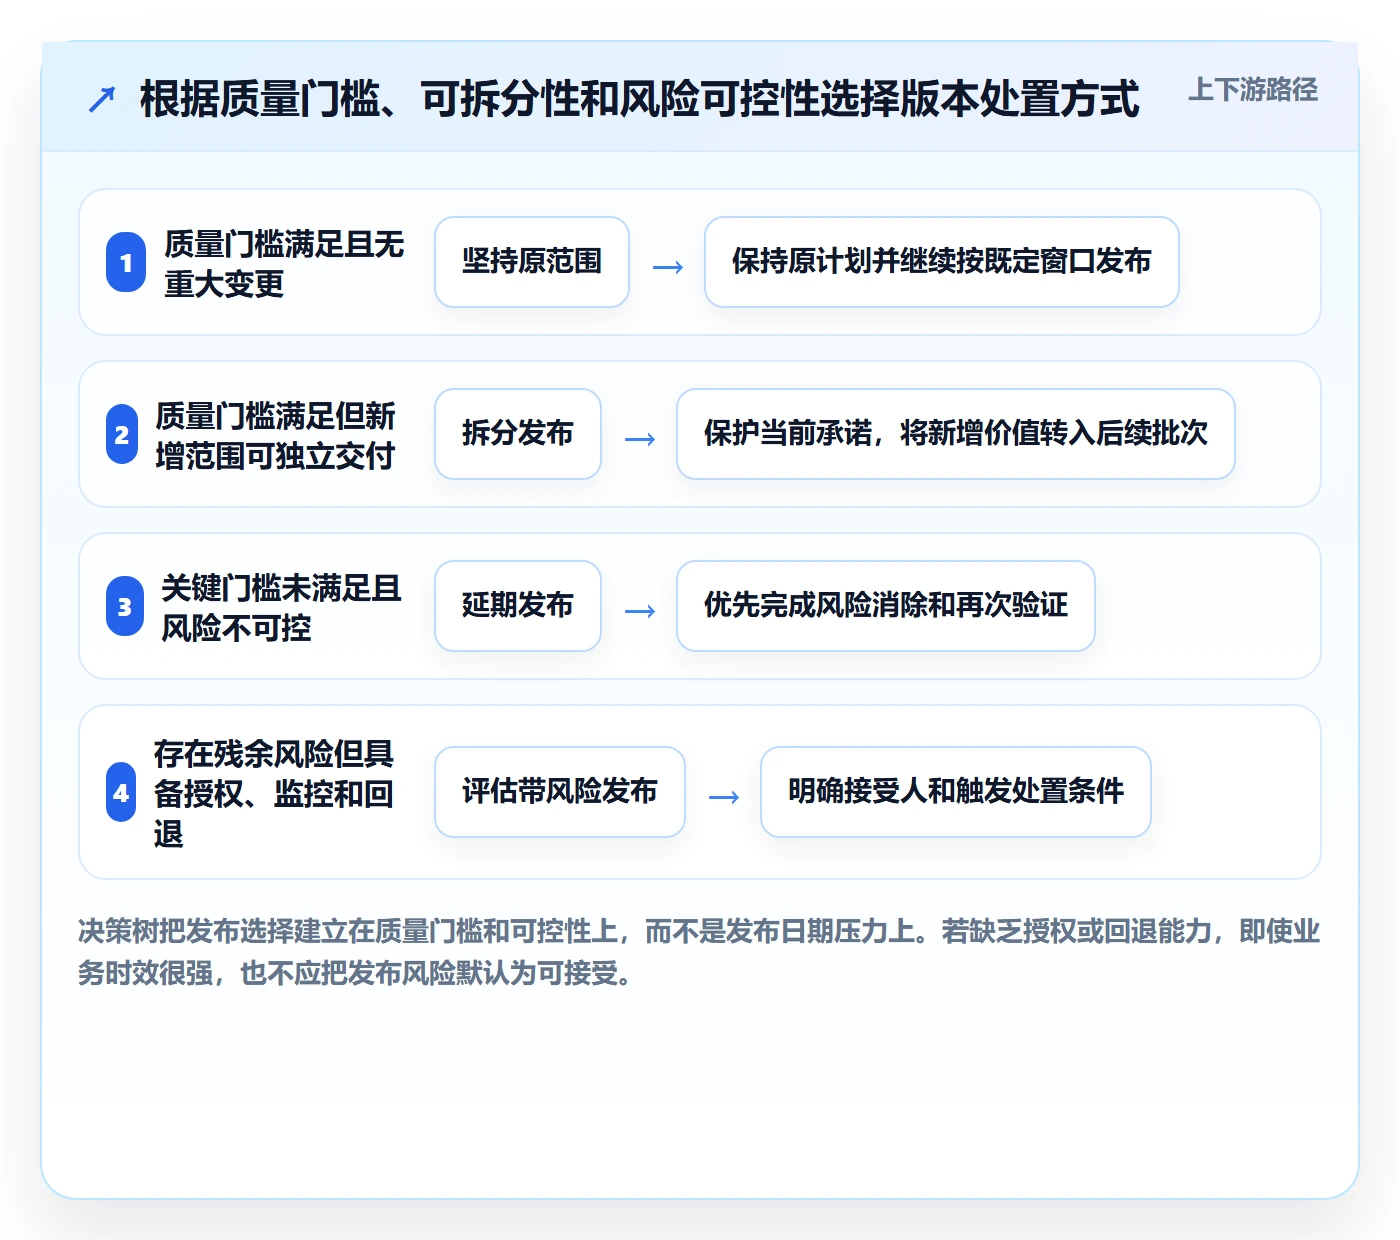Click the footer note starting 决策树把发布选择
This screenshot has height=1240, width=1400.
click(x=699, y=952)
